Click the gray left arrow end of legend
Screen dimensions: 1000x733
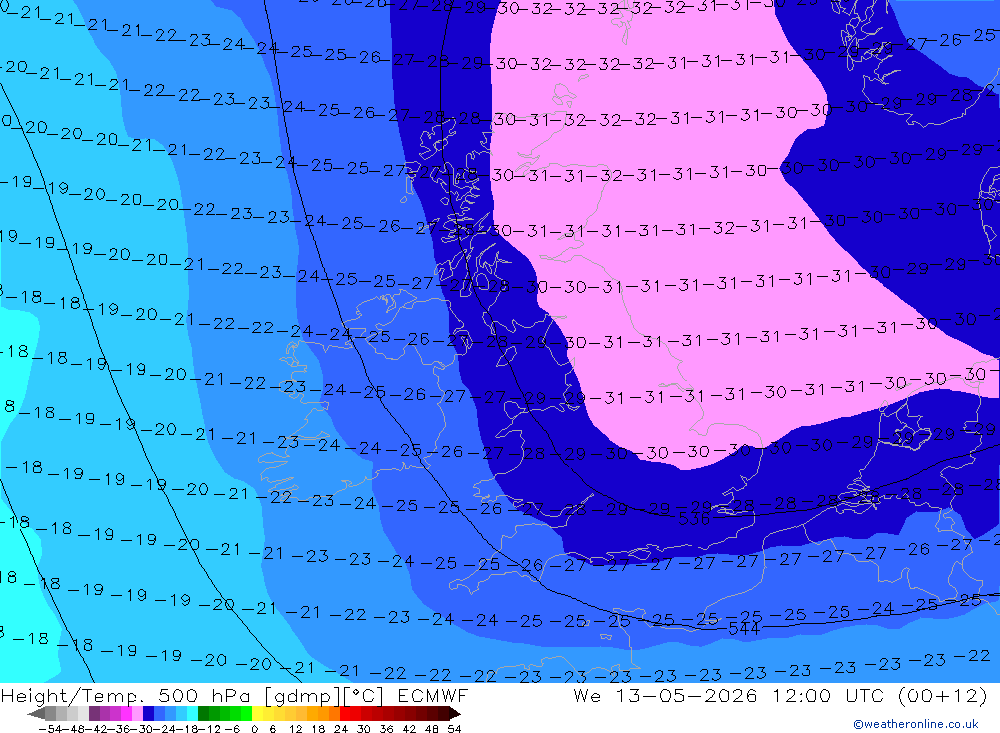36,714
